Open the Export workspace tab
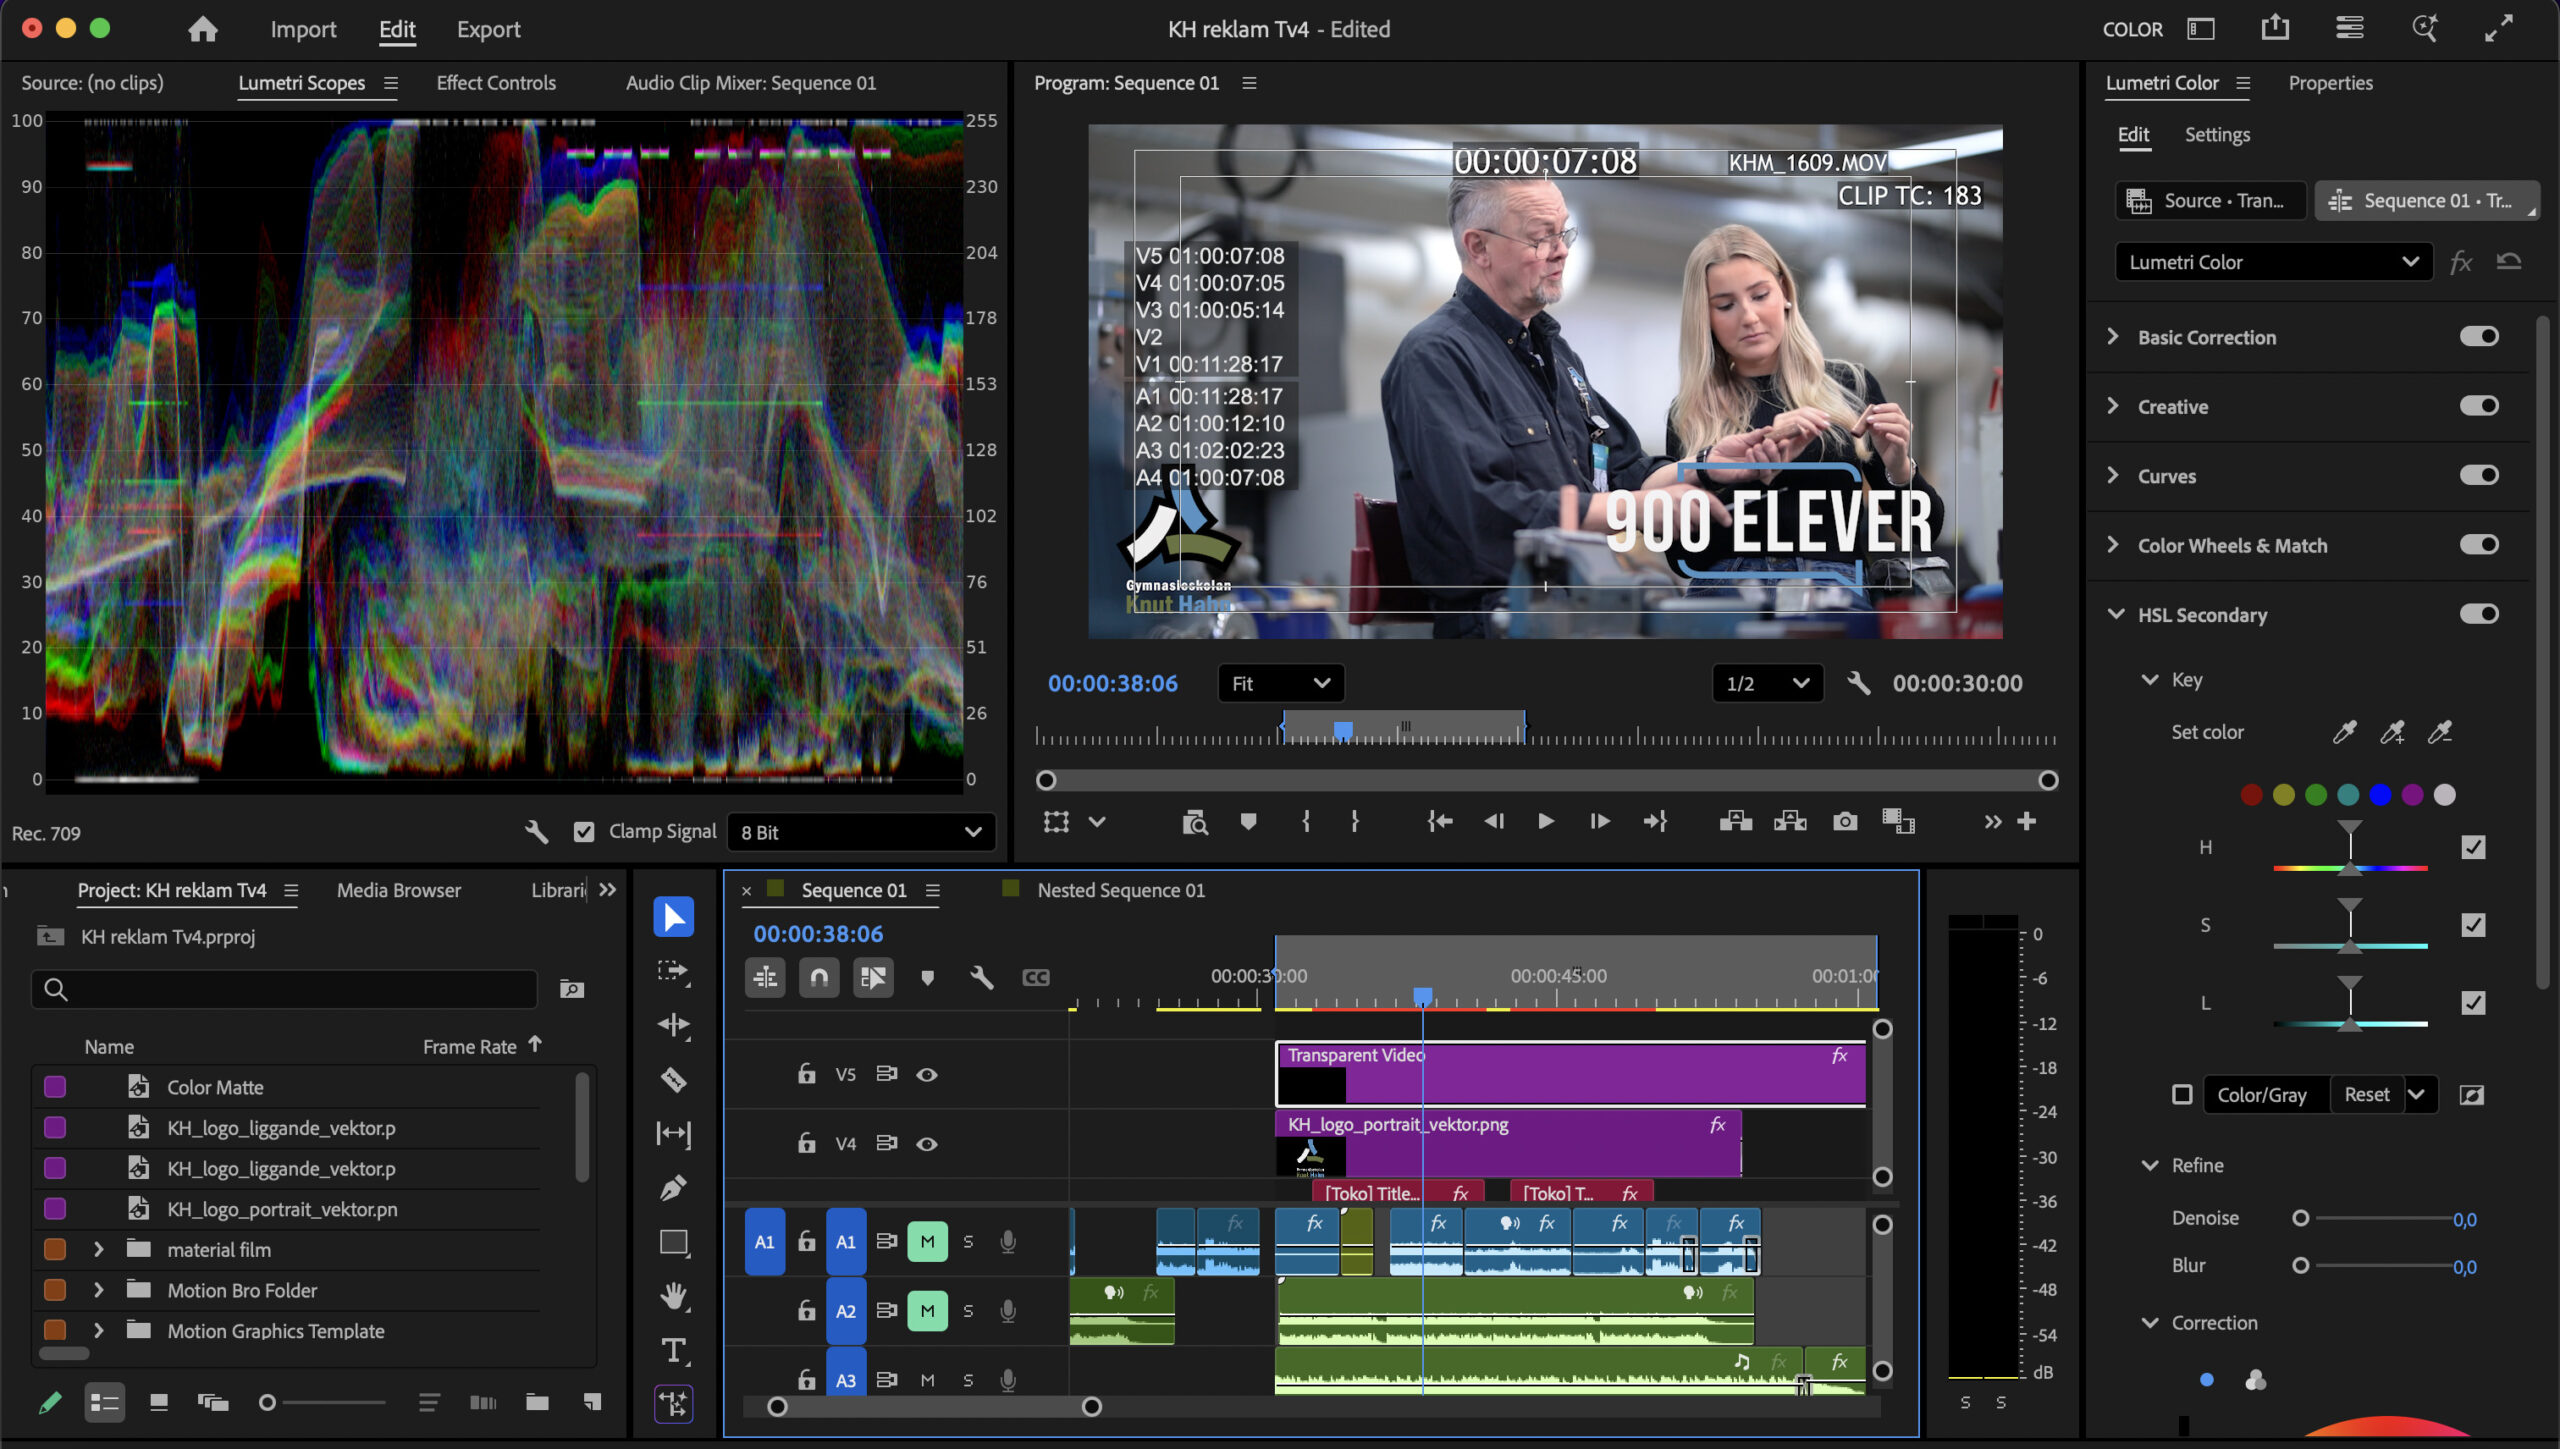This screenshot has width=2560, height=1449. pos(488,29)
